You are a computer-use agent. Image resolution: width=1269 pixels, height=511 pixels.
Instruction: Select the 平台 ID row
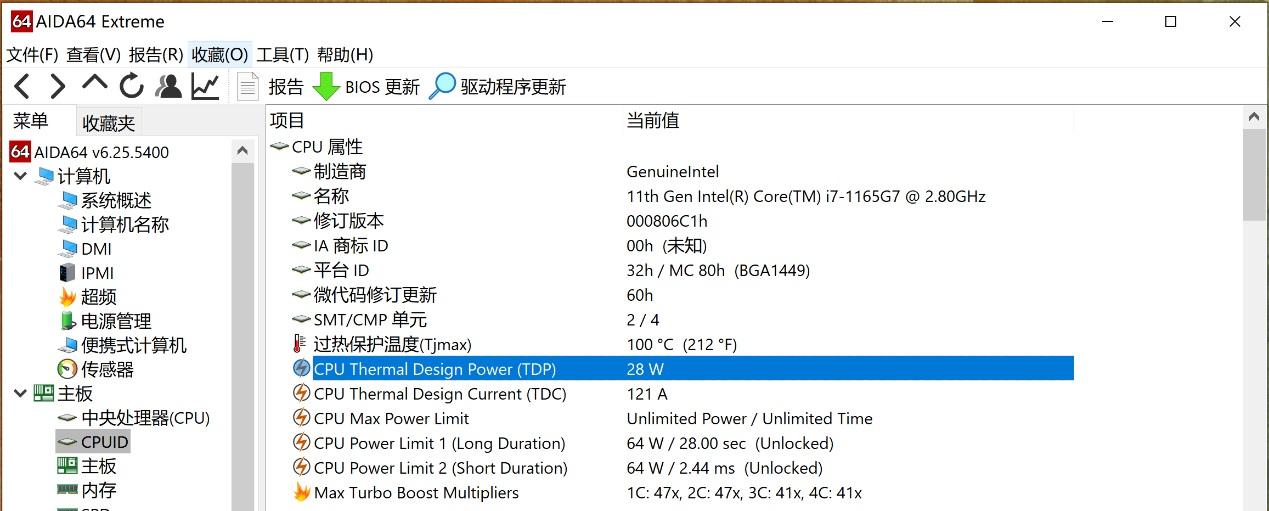pos(670,270)
